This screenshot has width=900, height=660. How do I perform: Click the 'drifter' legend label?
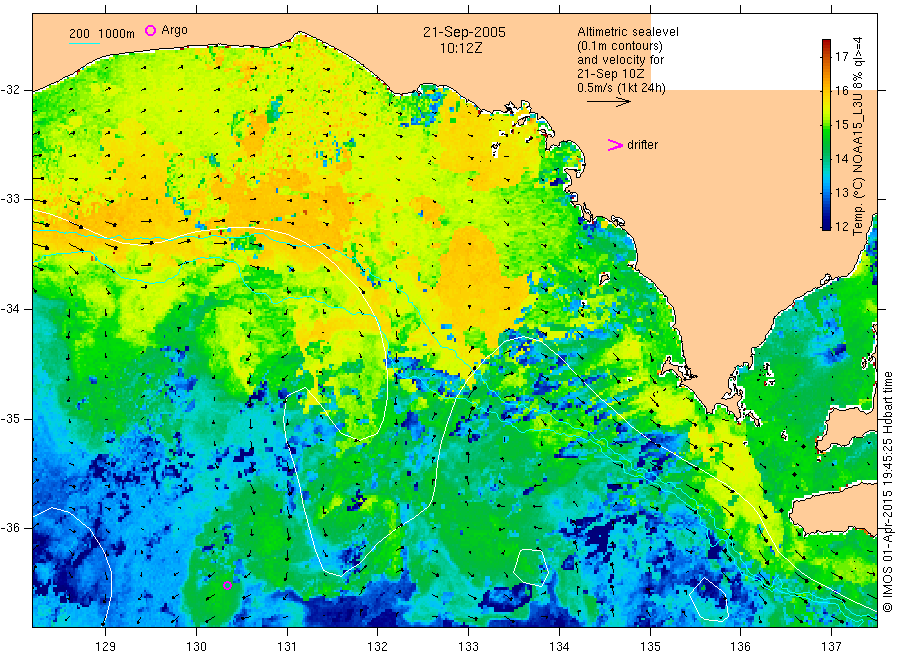coord(642,145)
